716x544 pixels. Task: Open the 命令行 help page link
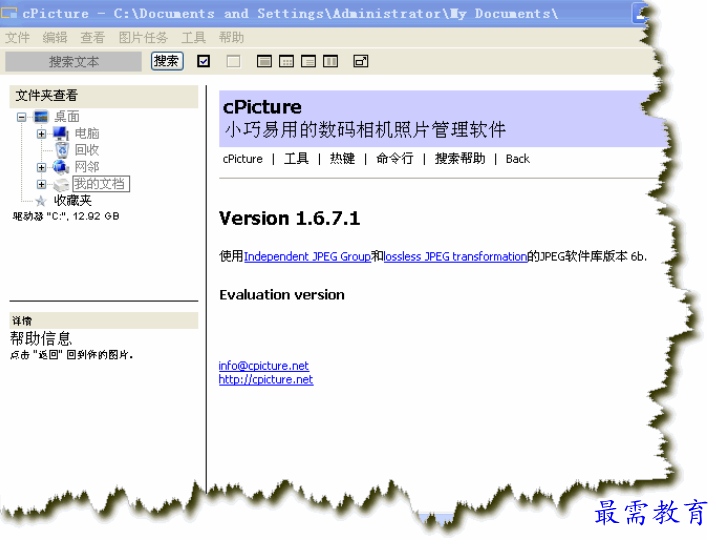coord(395,158)
